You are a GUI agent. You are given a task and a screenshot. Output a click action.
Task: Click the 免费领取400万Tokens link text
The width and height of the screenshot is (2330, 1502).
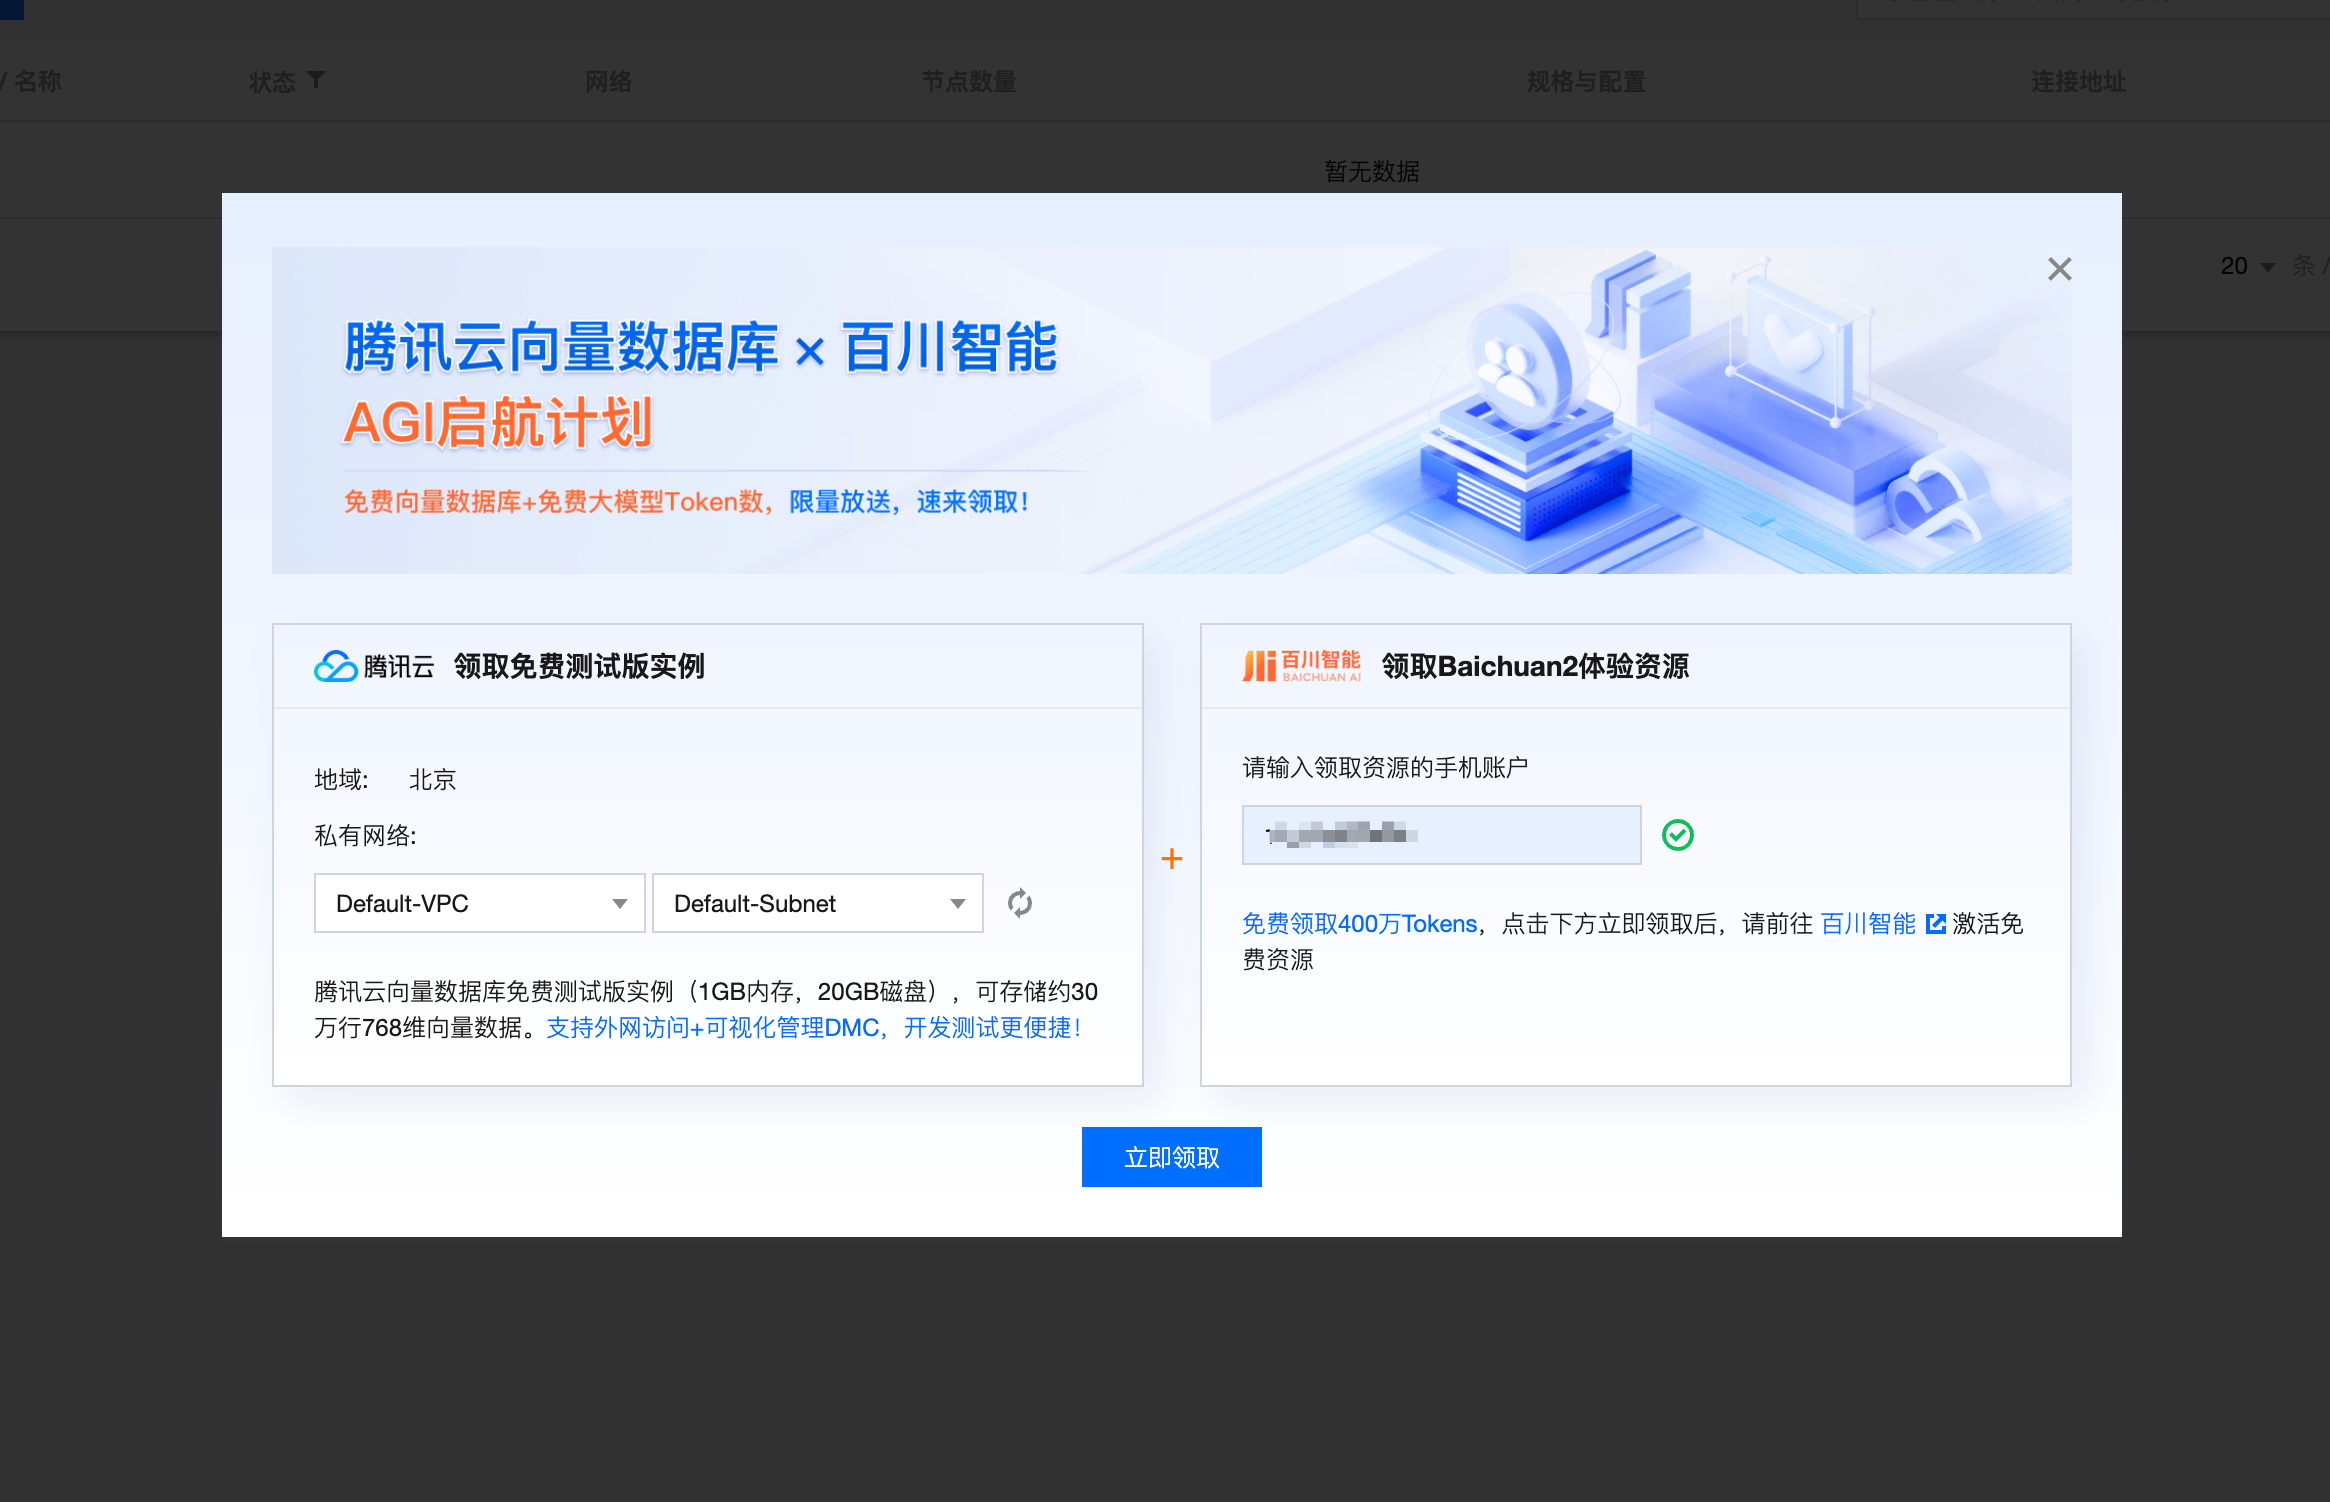point(1359,924)
